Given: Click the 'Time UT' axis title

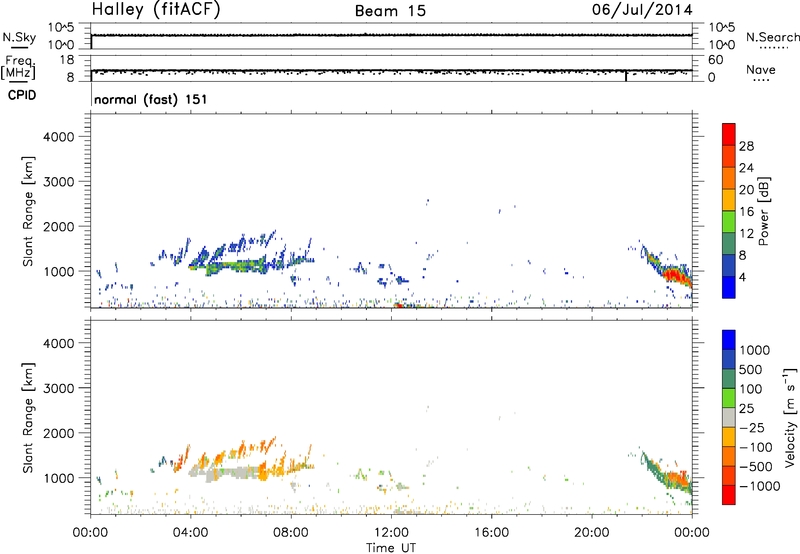Looking at the screenshot, I should (391, 548).
